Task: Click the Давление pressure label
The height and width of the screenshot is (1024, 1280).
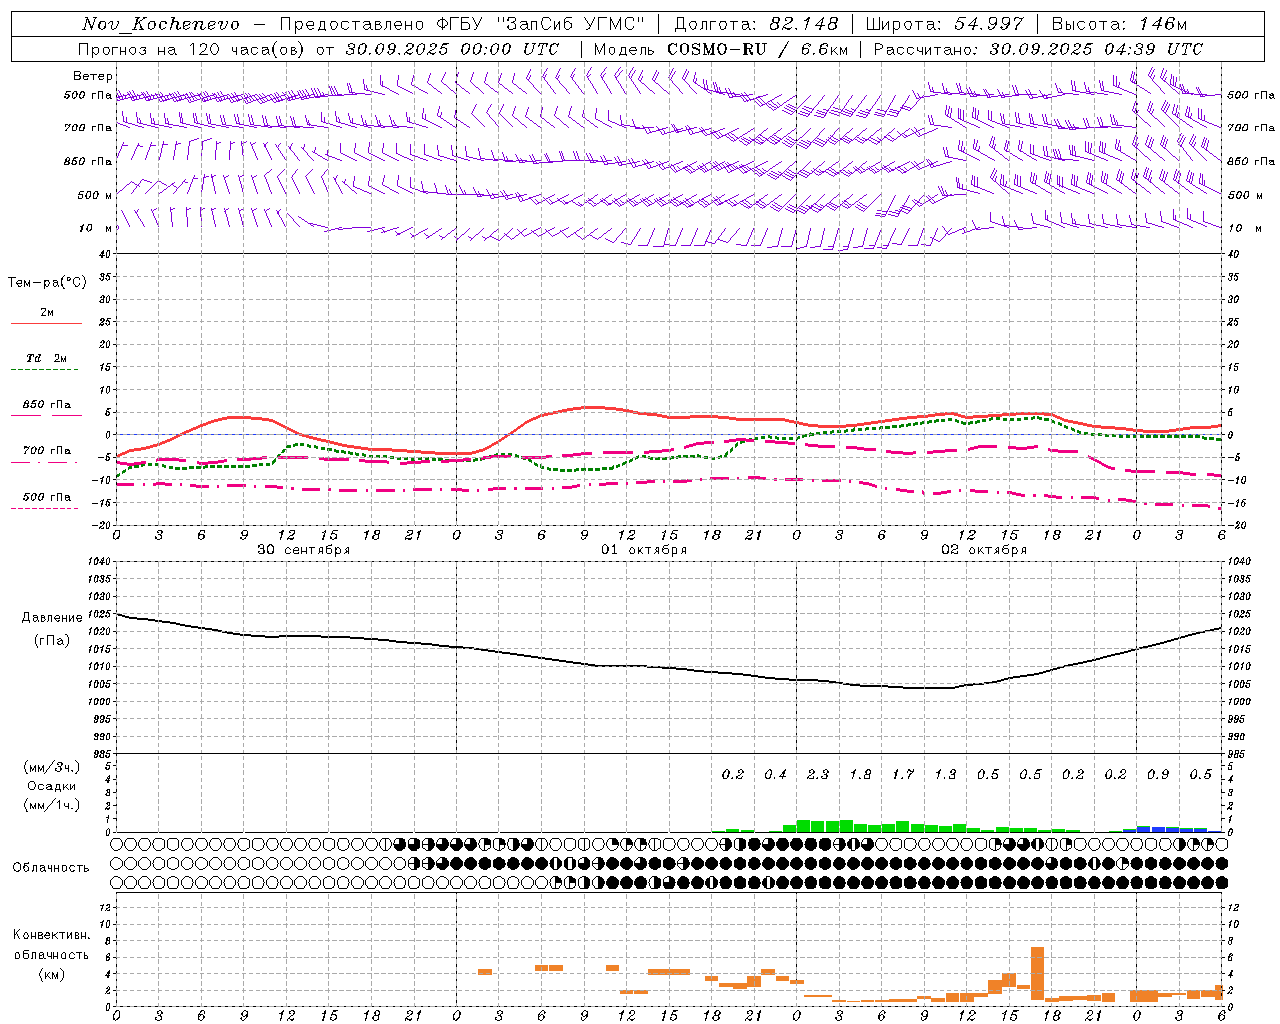Action: click(x=52, y=618)
